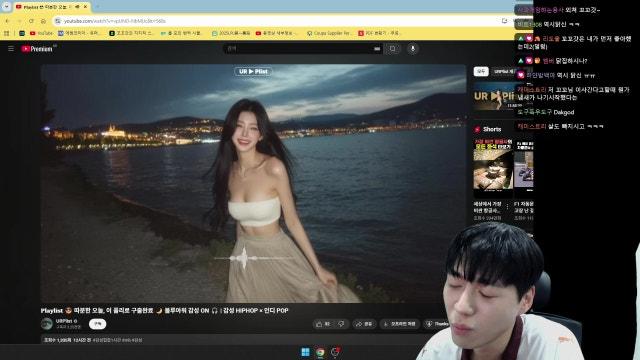Image resolution: width=640 pixels, height=360 pixels.
Task: Open the YouTube hamburger guide menu
Action: click(11, 49)
